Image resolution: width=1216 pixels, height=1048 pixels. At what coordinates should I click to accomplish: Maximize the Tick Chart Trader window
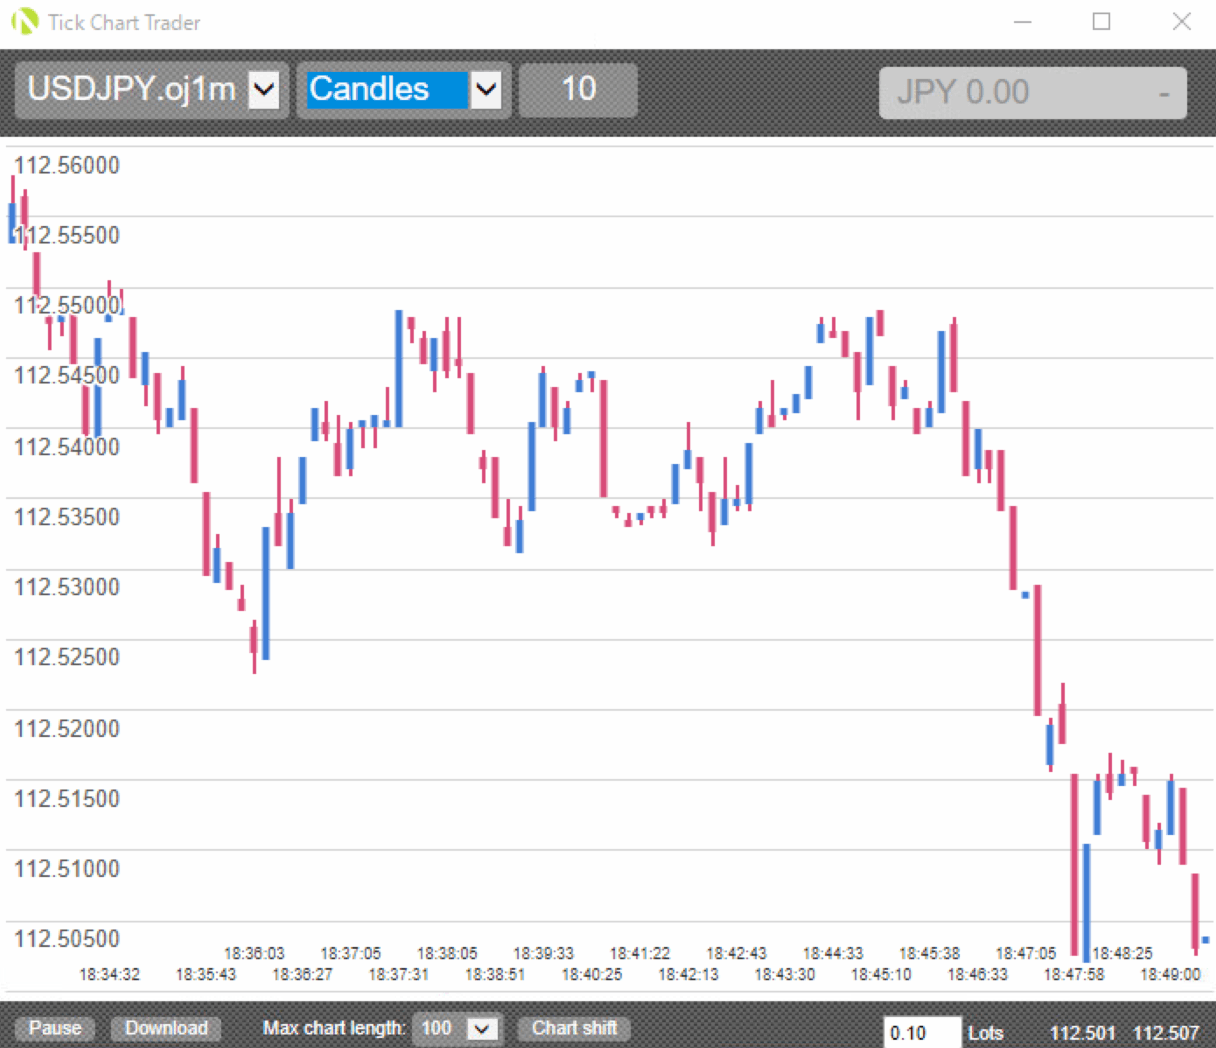coord(1101,21)
